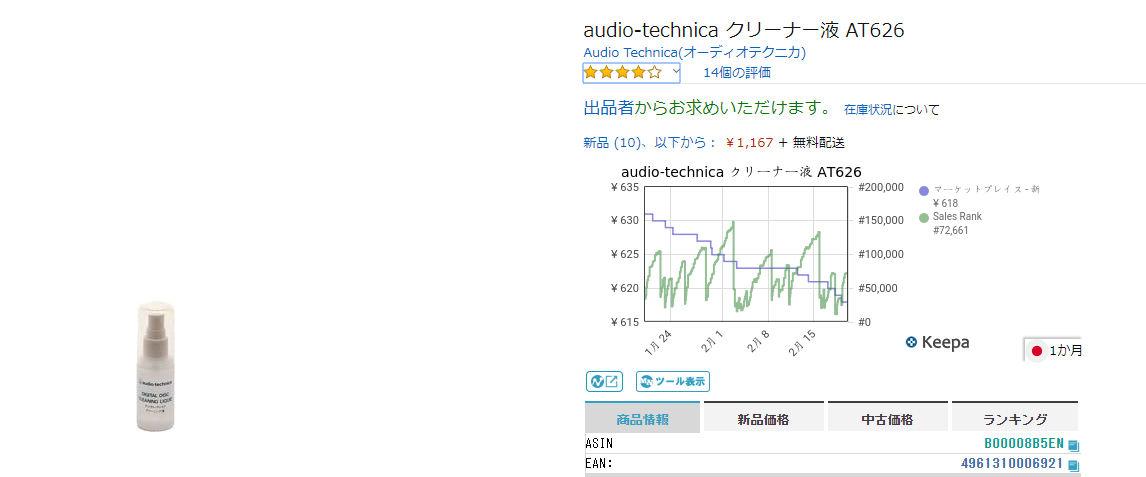Screen dimensions: 1146x477
Task: Toggle the Sales Rank legend series
Action: pos(956,216)
